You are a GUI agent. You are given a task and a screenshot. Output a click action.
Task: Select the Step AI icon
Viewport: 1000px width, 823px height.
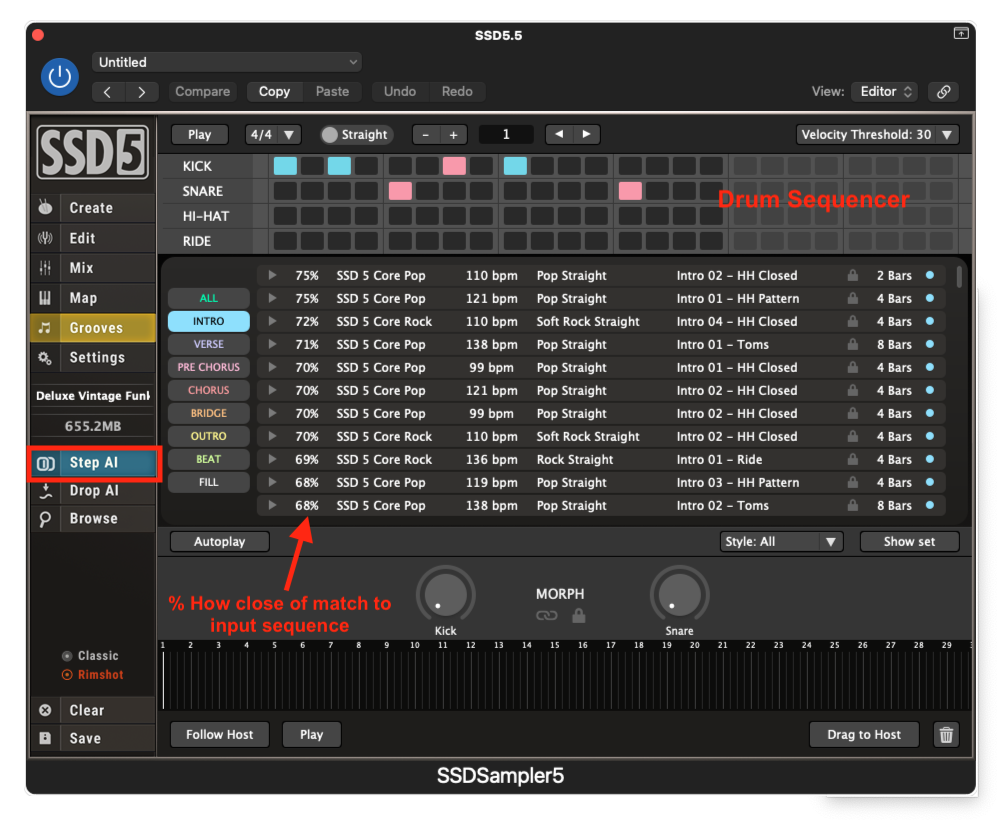click(x=45, y=463)
